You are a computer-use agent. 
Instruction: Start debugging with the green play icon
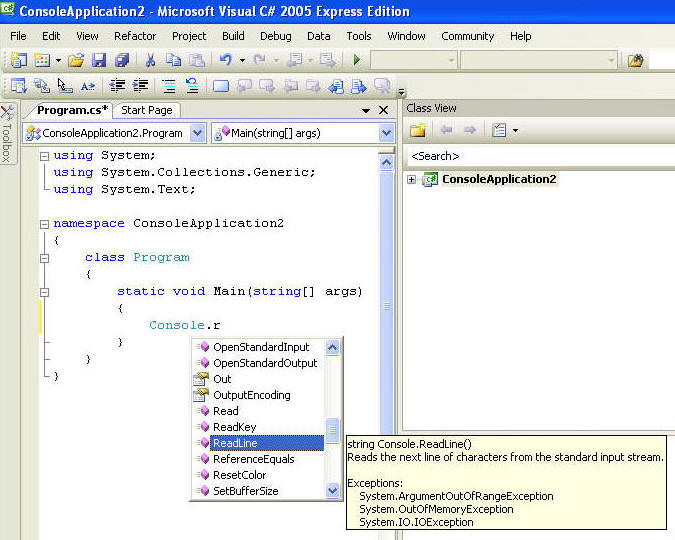(x=356, y=61)
